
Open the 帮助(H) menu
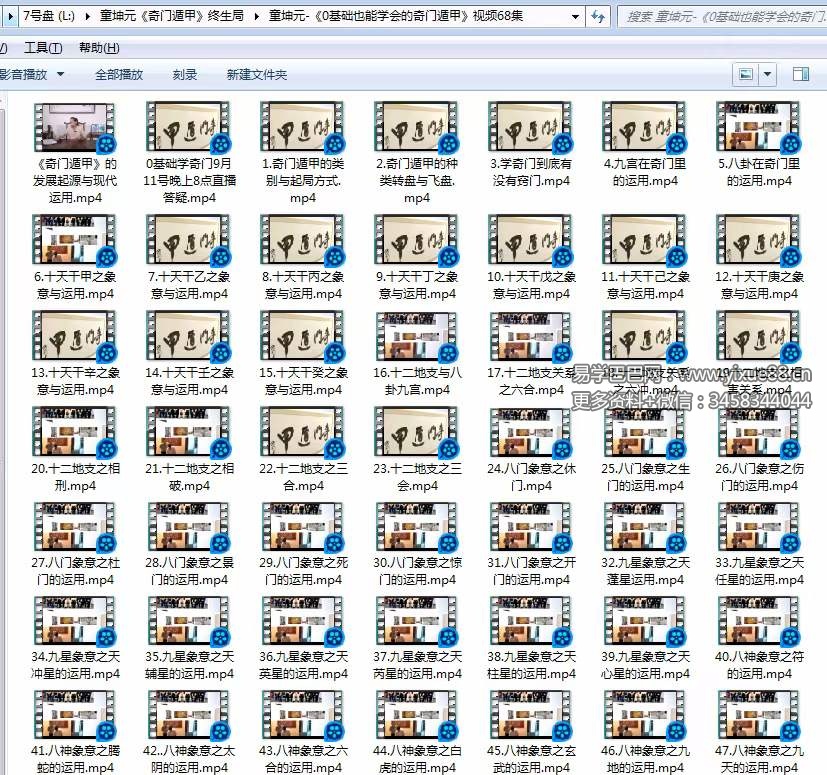click(98, 48)
